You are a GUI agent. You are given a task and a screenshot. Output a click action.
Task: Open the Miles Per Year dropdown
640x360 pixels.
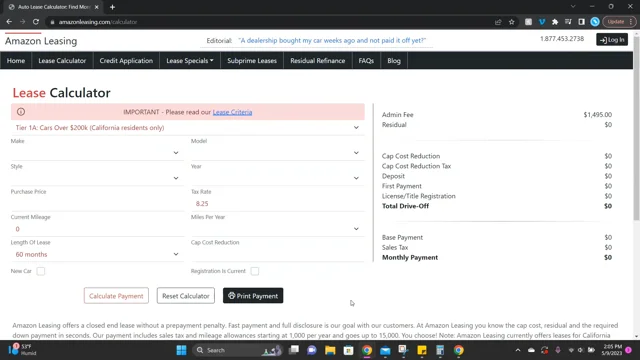tap(278, 229)
